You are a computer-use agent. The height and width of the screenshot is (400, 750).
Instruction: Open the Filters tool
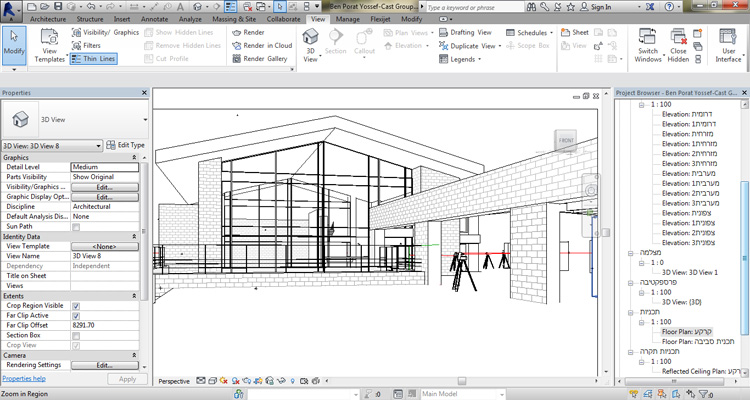86,45
